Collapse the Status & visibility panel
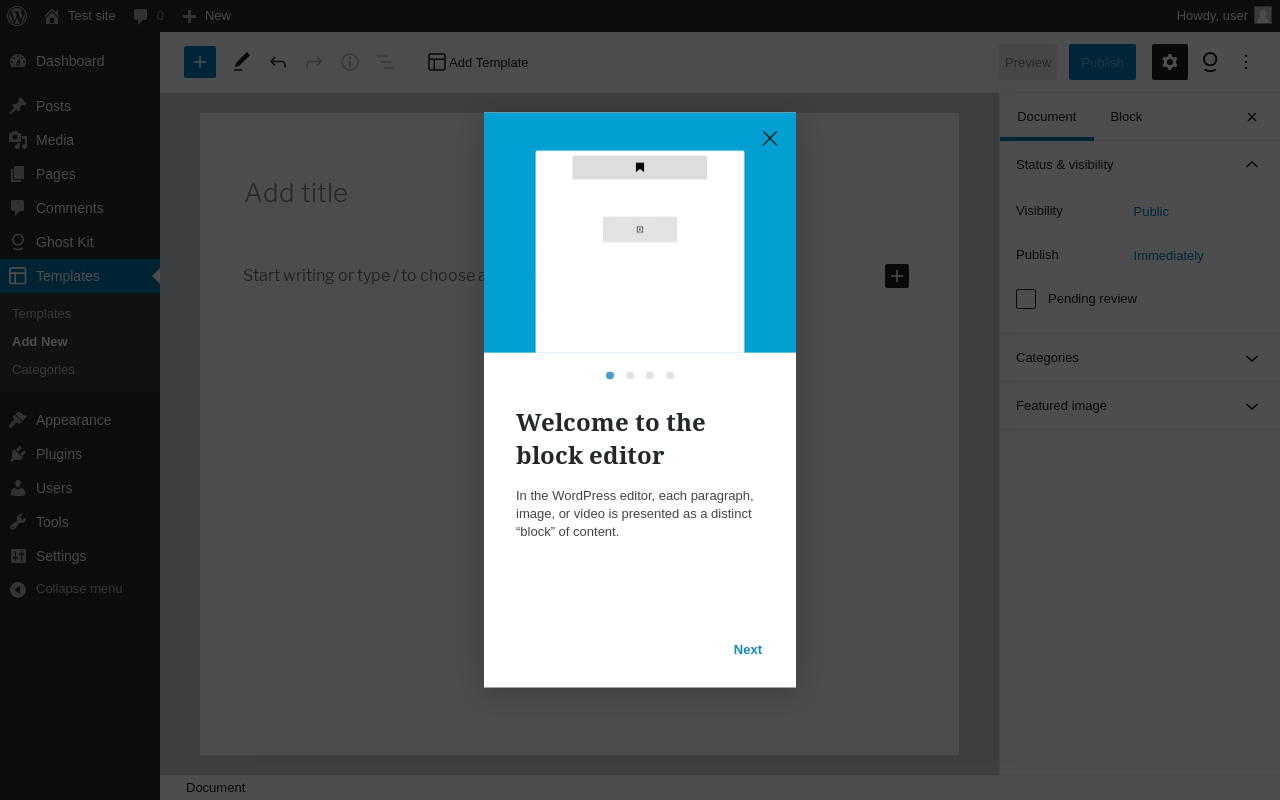The image size is (1280, 800). click(x=1139, y=164)
